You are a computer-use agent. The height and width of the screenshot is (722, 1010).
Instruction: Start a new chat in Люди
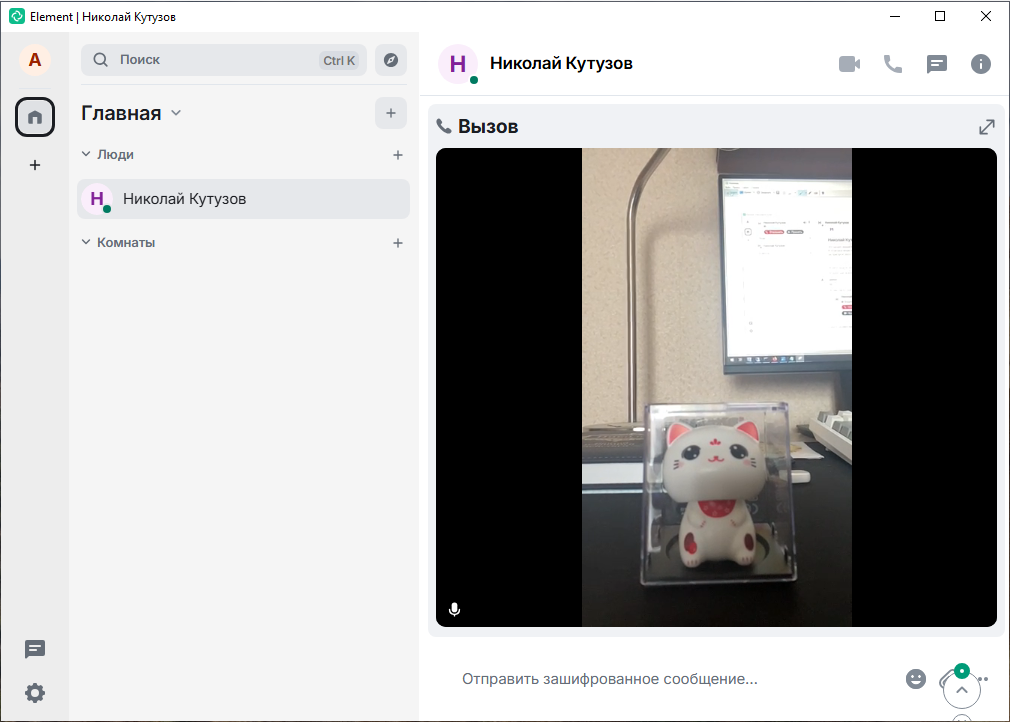pyautogui.click(x=398, y=155)
